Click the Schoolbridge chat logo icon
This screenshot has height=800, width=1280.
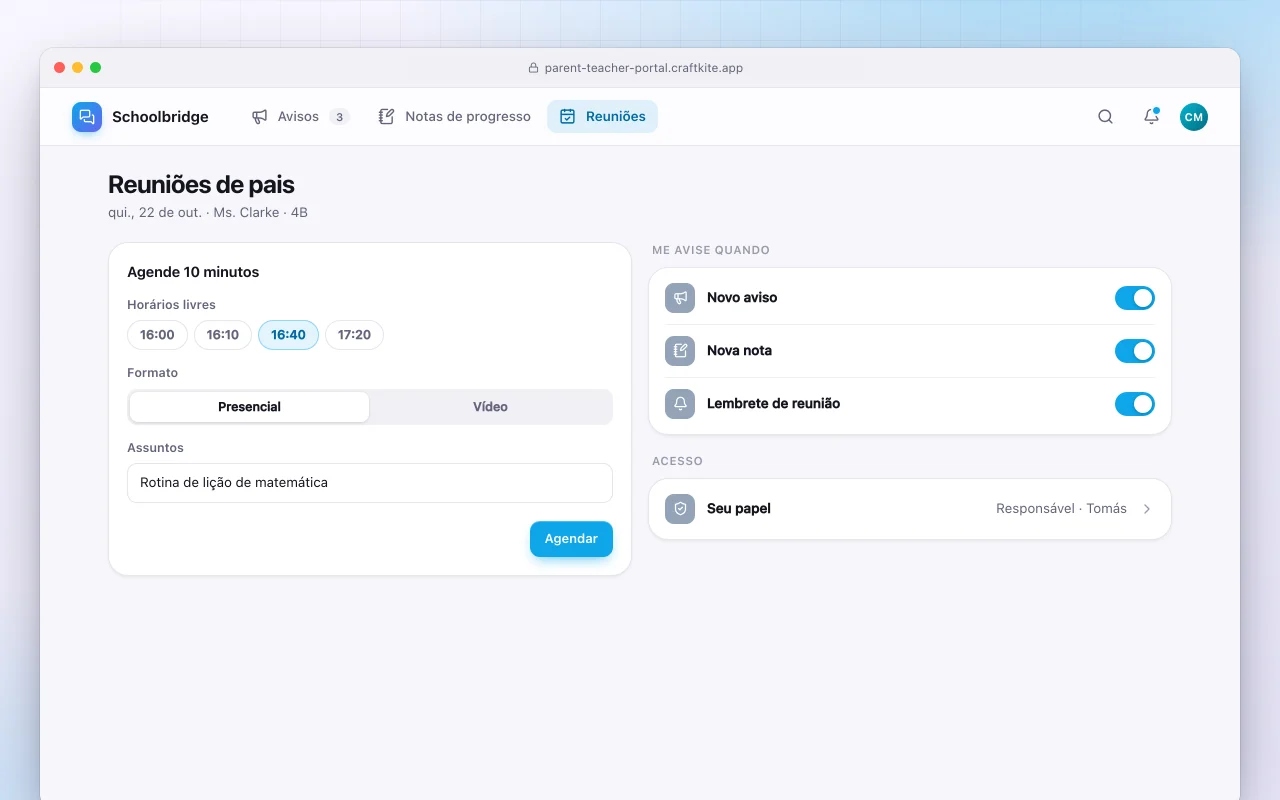[87, 117]
